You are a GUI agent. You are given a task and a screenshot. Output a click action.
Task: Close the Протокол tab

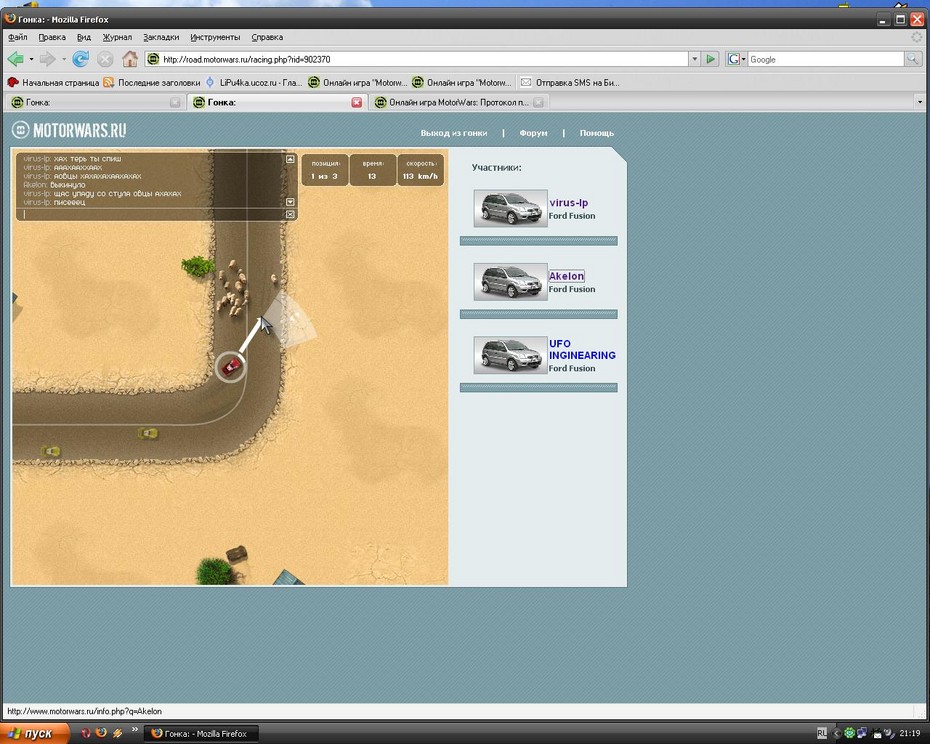[538, 103]
